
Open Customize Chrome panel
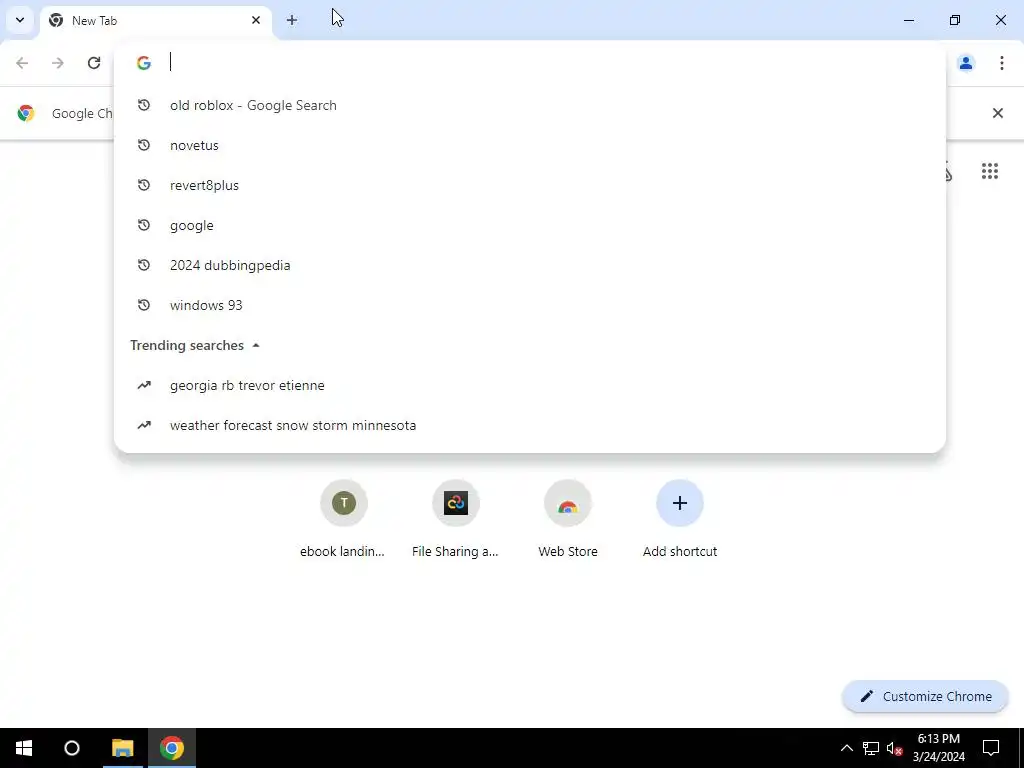point(925,696)
